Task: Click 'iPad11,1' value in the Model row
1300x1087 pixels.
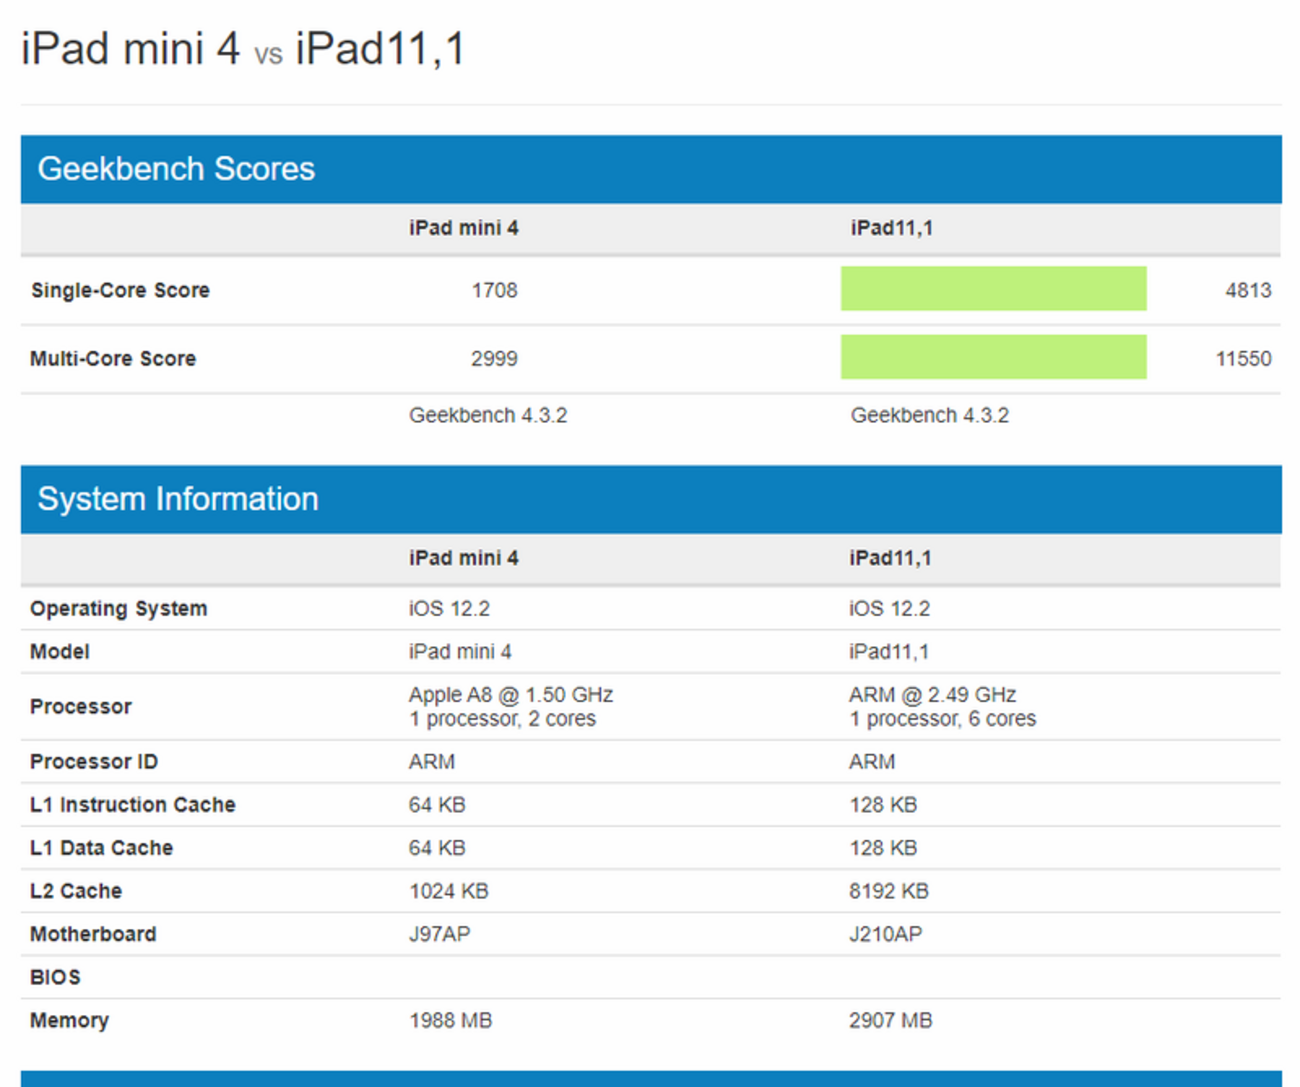Action: click(x=889, y=652)
